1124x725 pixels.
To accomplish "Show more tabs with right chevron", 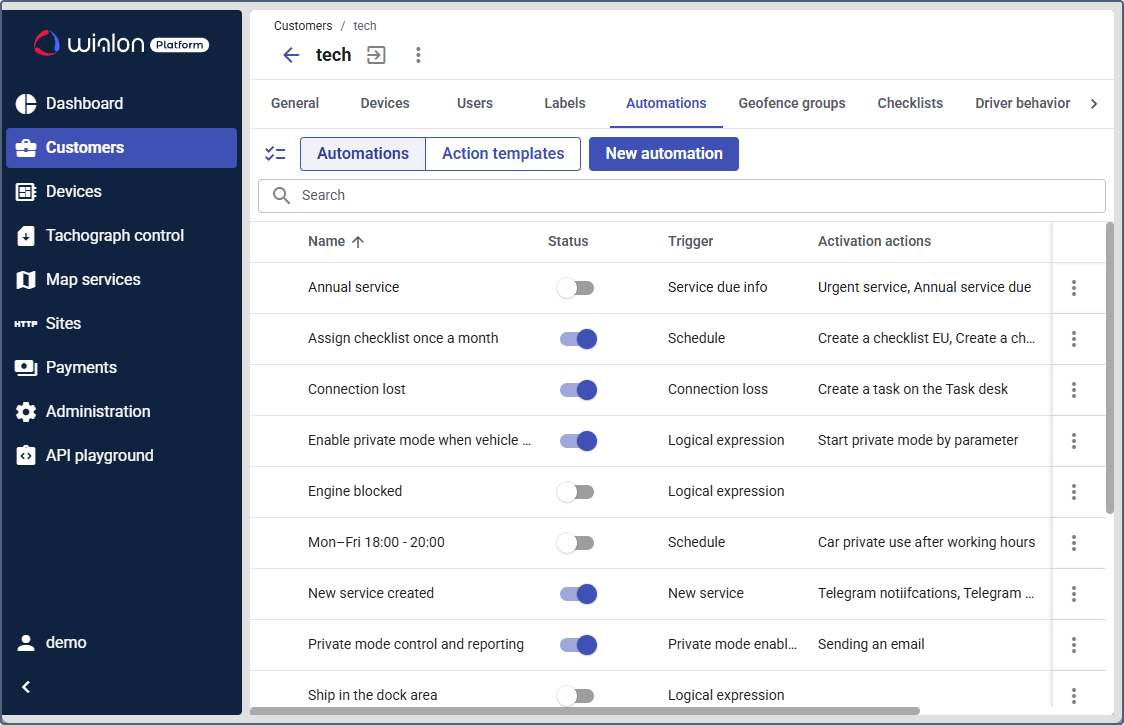I will pyautogui.click(x=1094, y=104).
